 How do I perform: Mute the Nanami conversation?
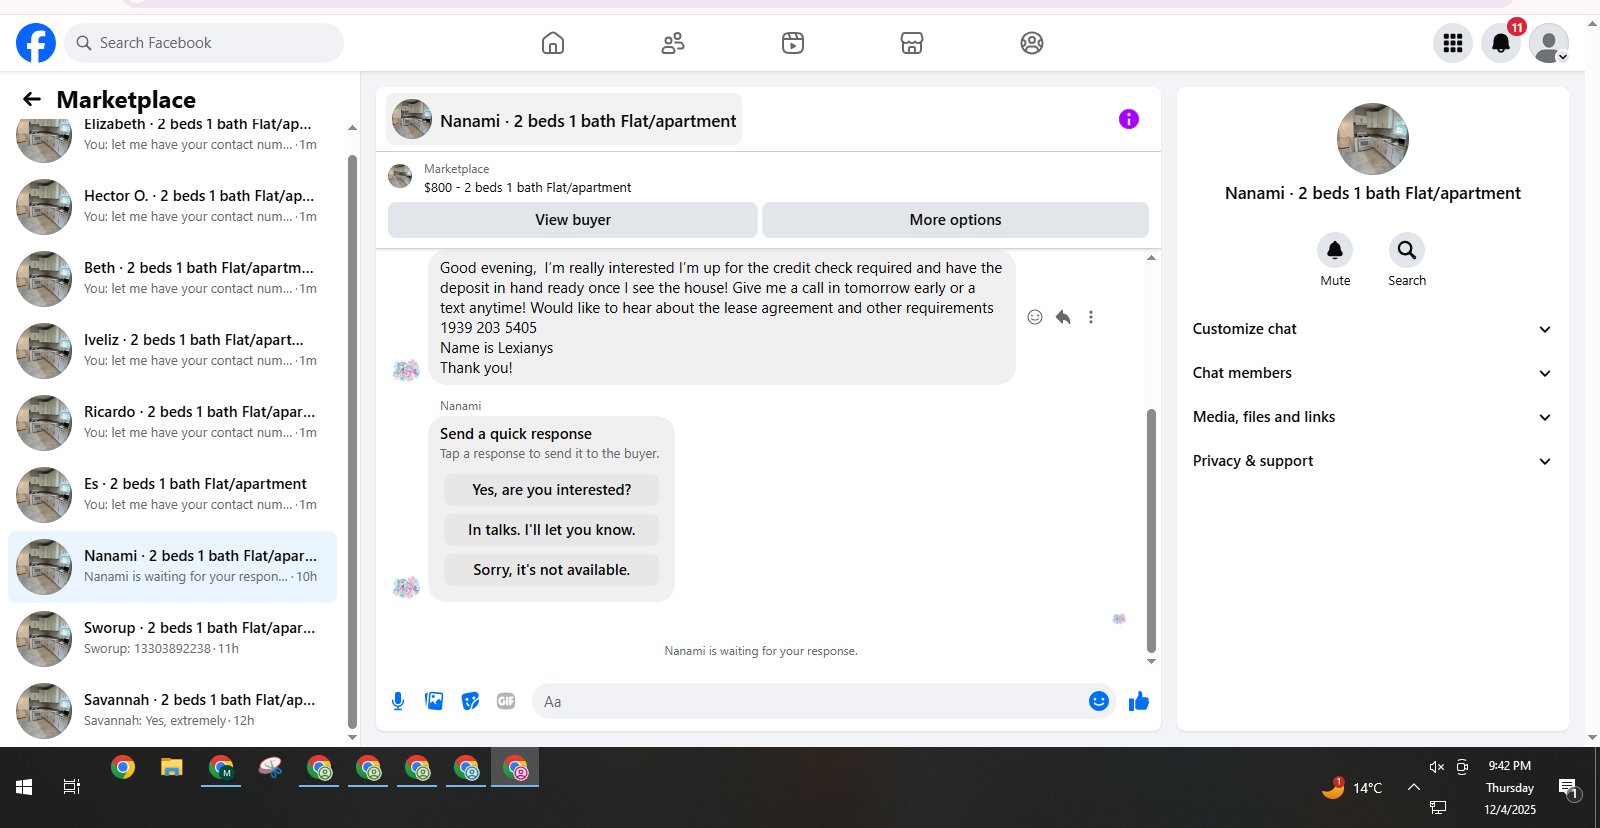[1335, 250]
